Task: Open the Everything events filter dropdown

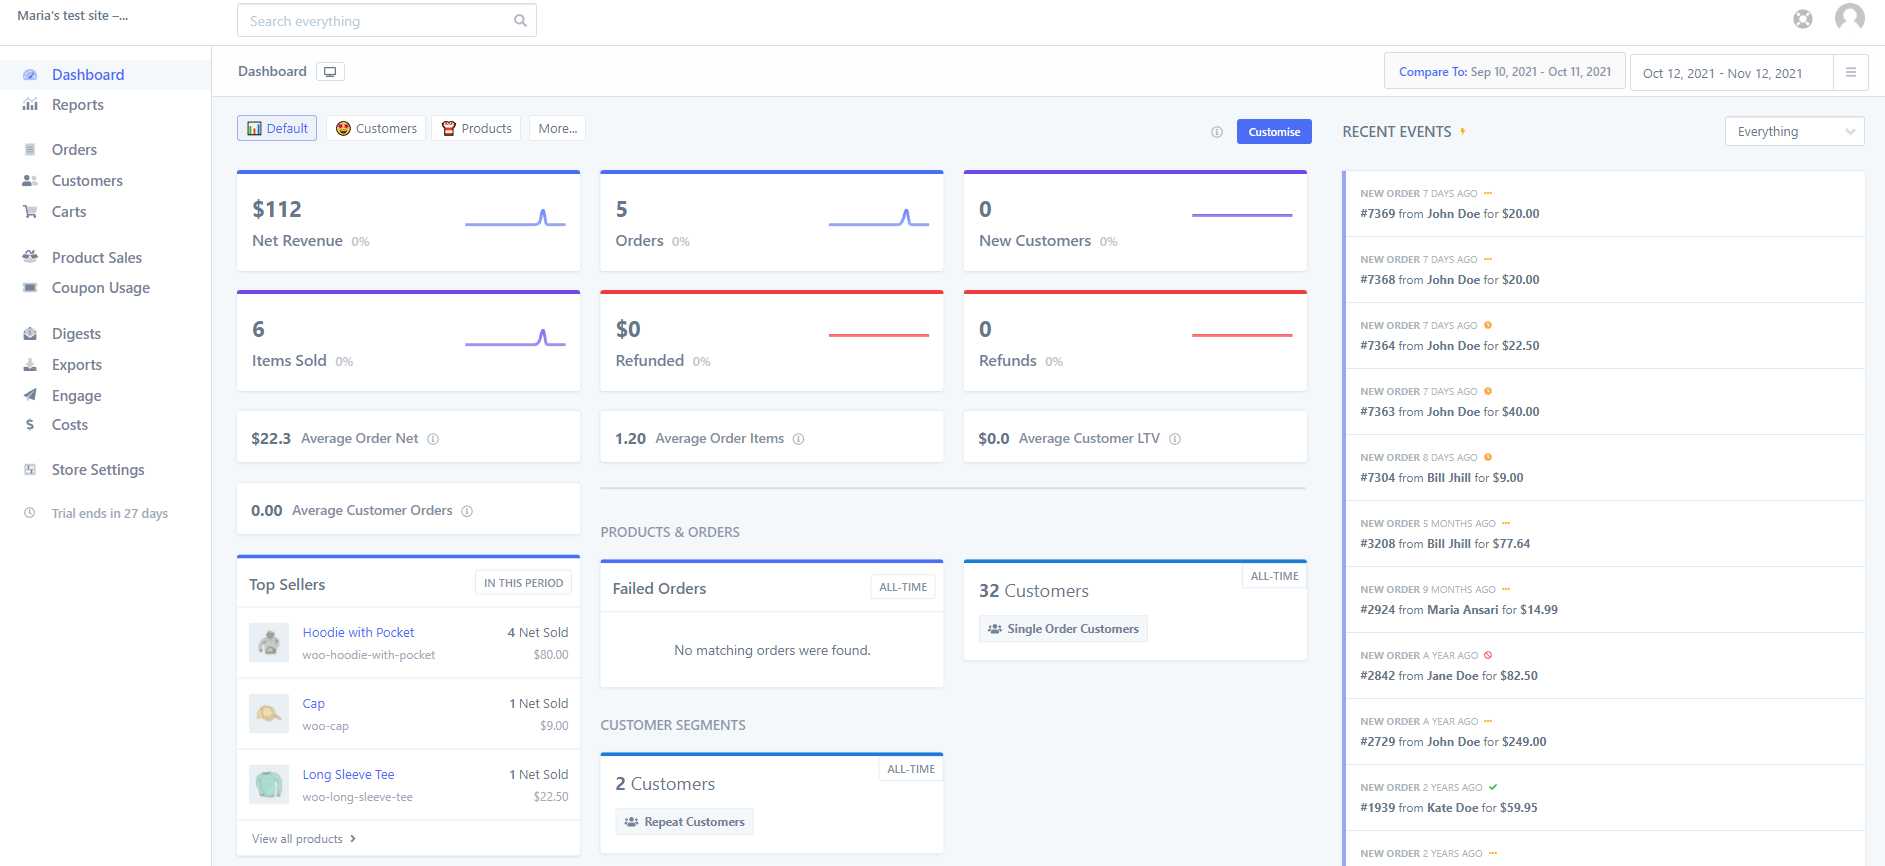Action: (1794, 131)
